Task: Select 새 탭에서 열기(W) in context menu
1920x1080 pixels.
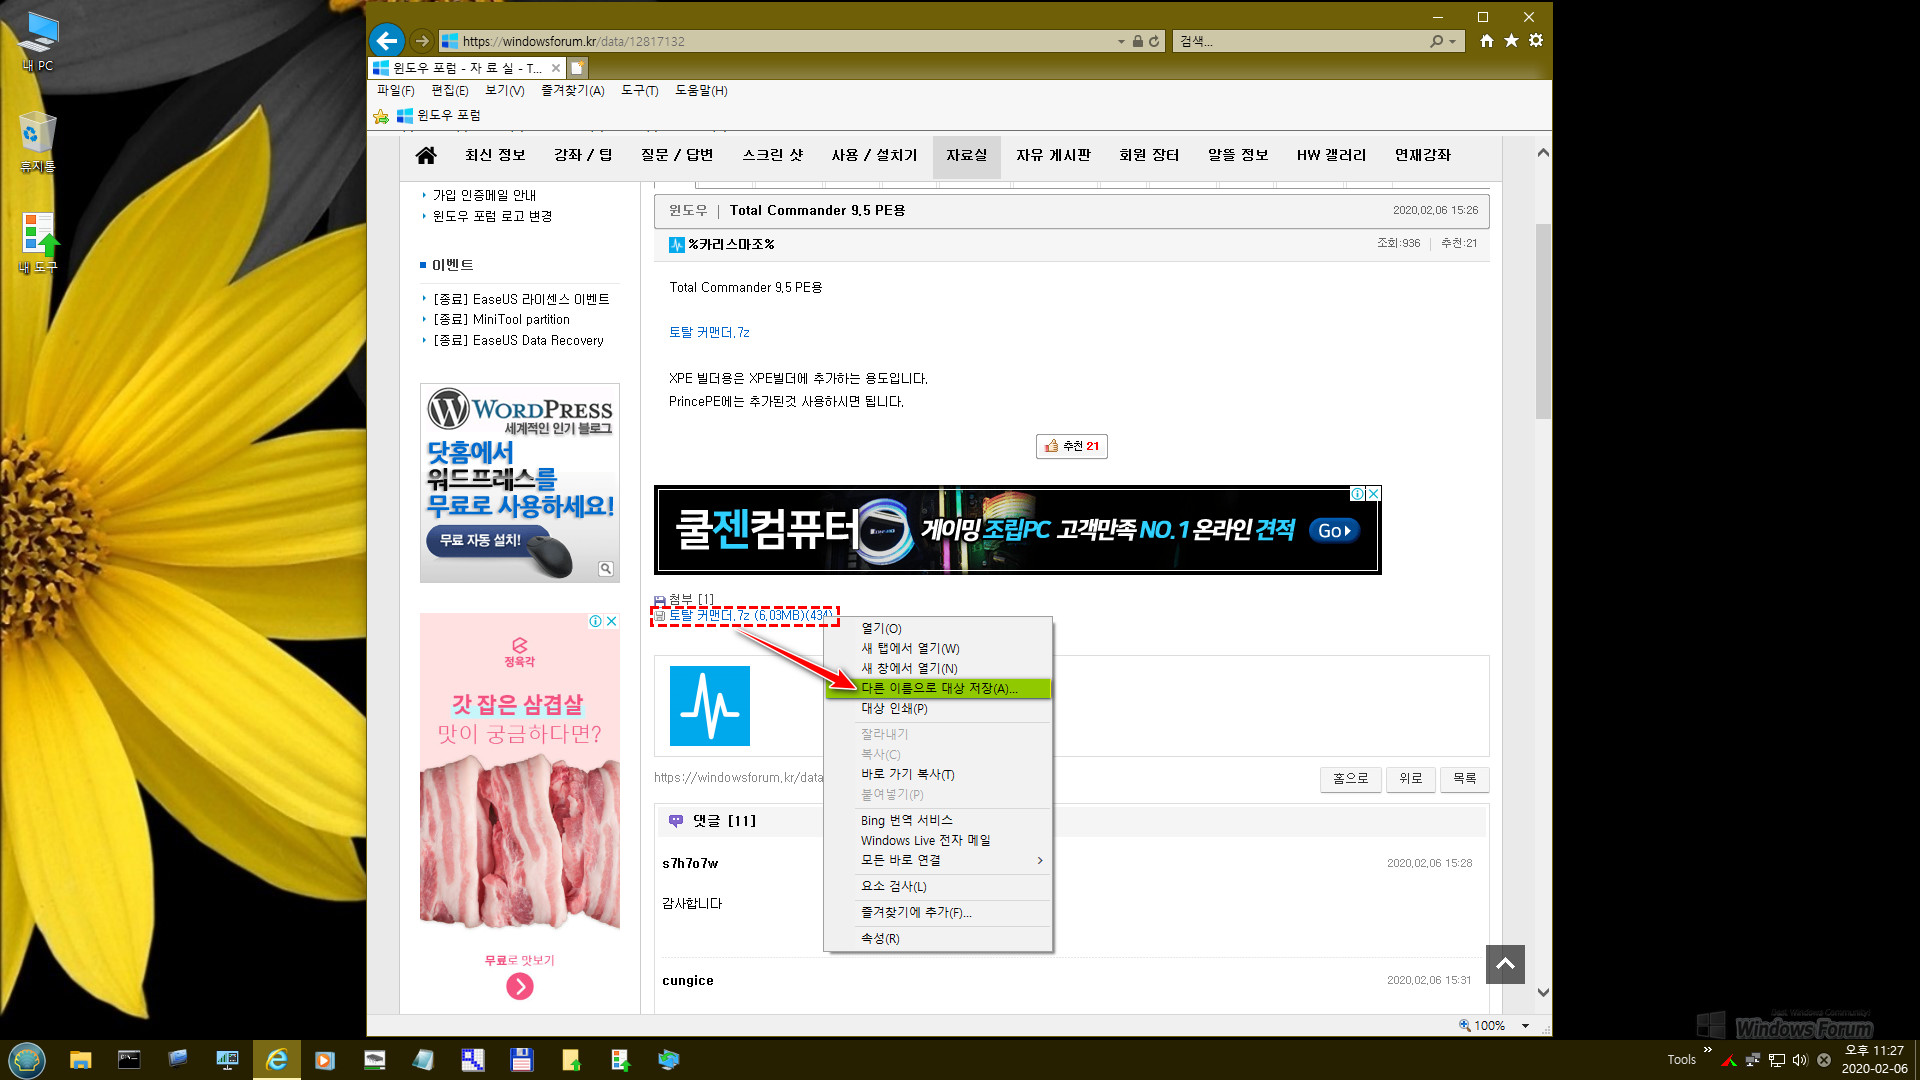Action: coord(938,648)
